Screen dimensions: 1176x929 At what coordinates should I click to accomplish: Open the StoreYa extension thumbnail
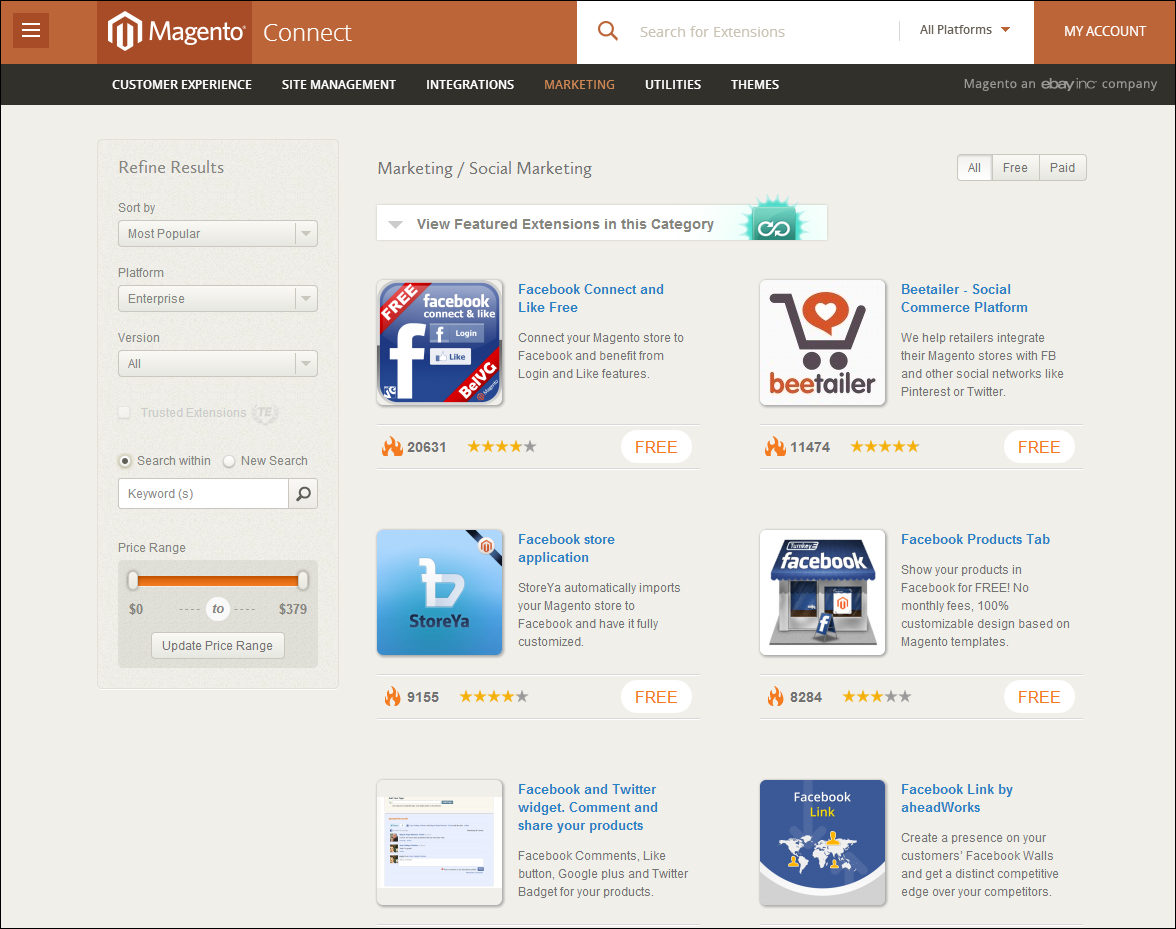coord(440,592)
